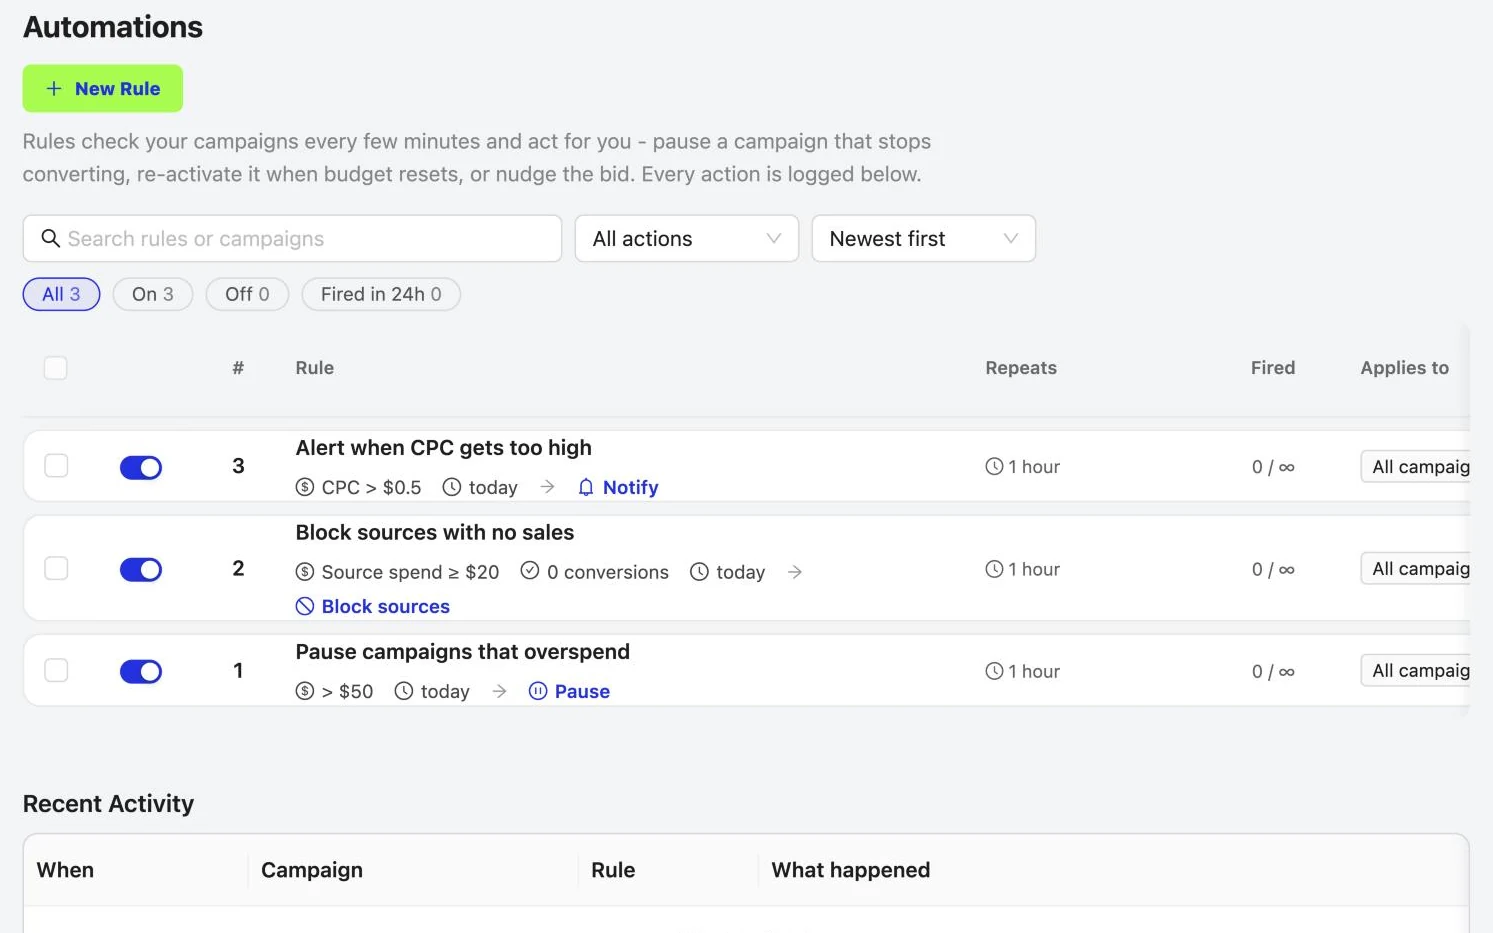This screenshot has width=1493, height=933.
Task: Click the clock icon before today in the overspend rule
Action: [404, 691]
